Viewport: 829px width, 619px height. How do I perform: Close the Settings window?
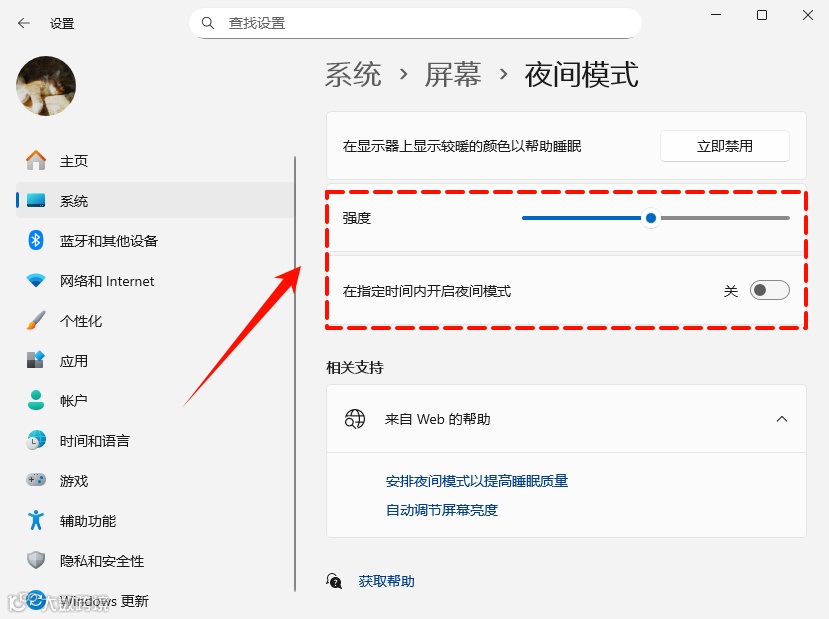point(808,15)
